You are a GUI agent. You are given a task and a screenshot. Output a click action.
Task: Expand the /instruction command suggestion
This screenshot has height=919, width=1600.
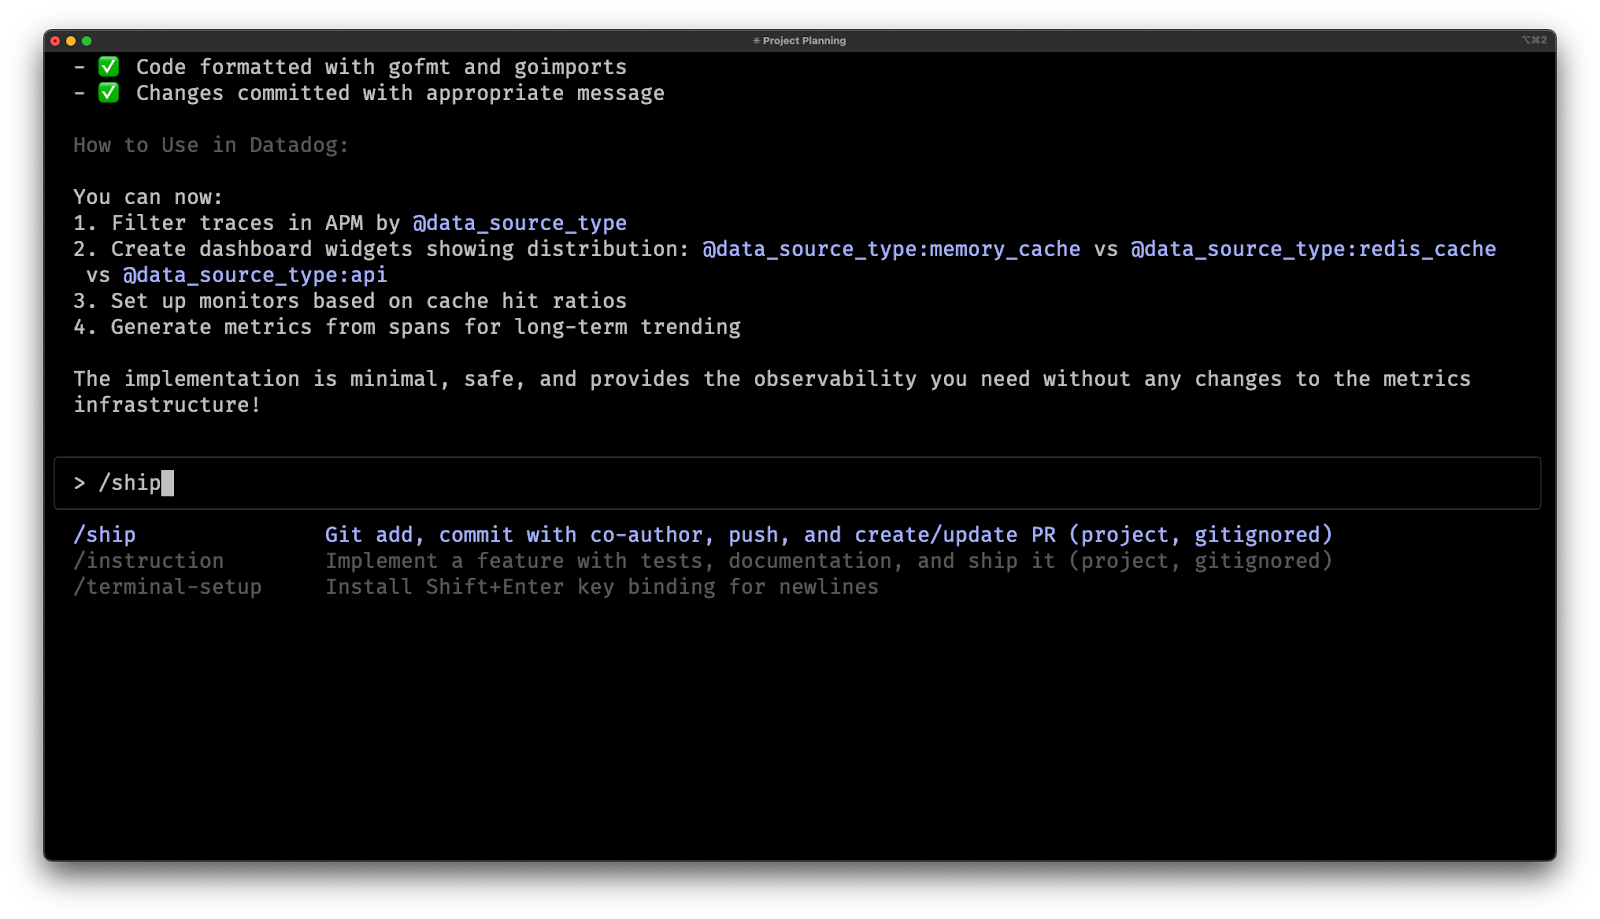[x=148, y=561]
